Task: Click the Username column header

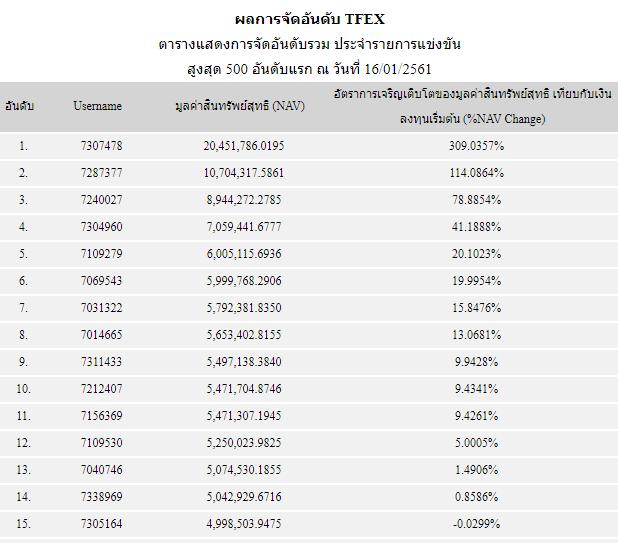Action: 97,106
